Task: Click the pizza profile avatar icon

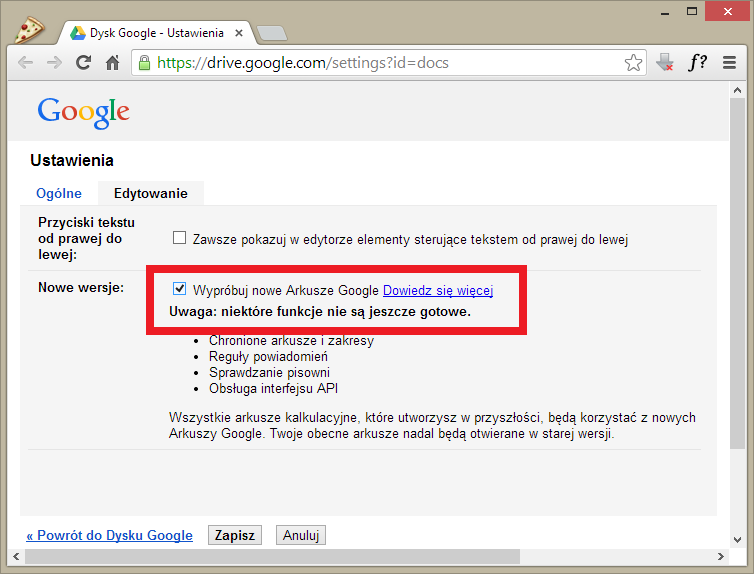Action: (x=29, y=30)
